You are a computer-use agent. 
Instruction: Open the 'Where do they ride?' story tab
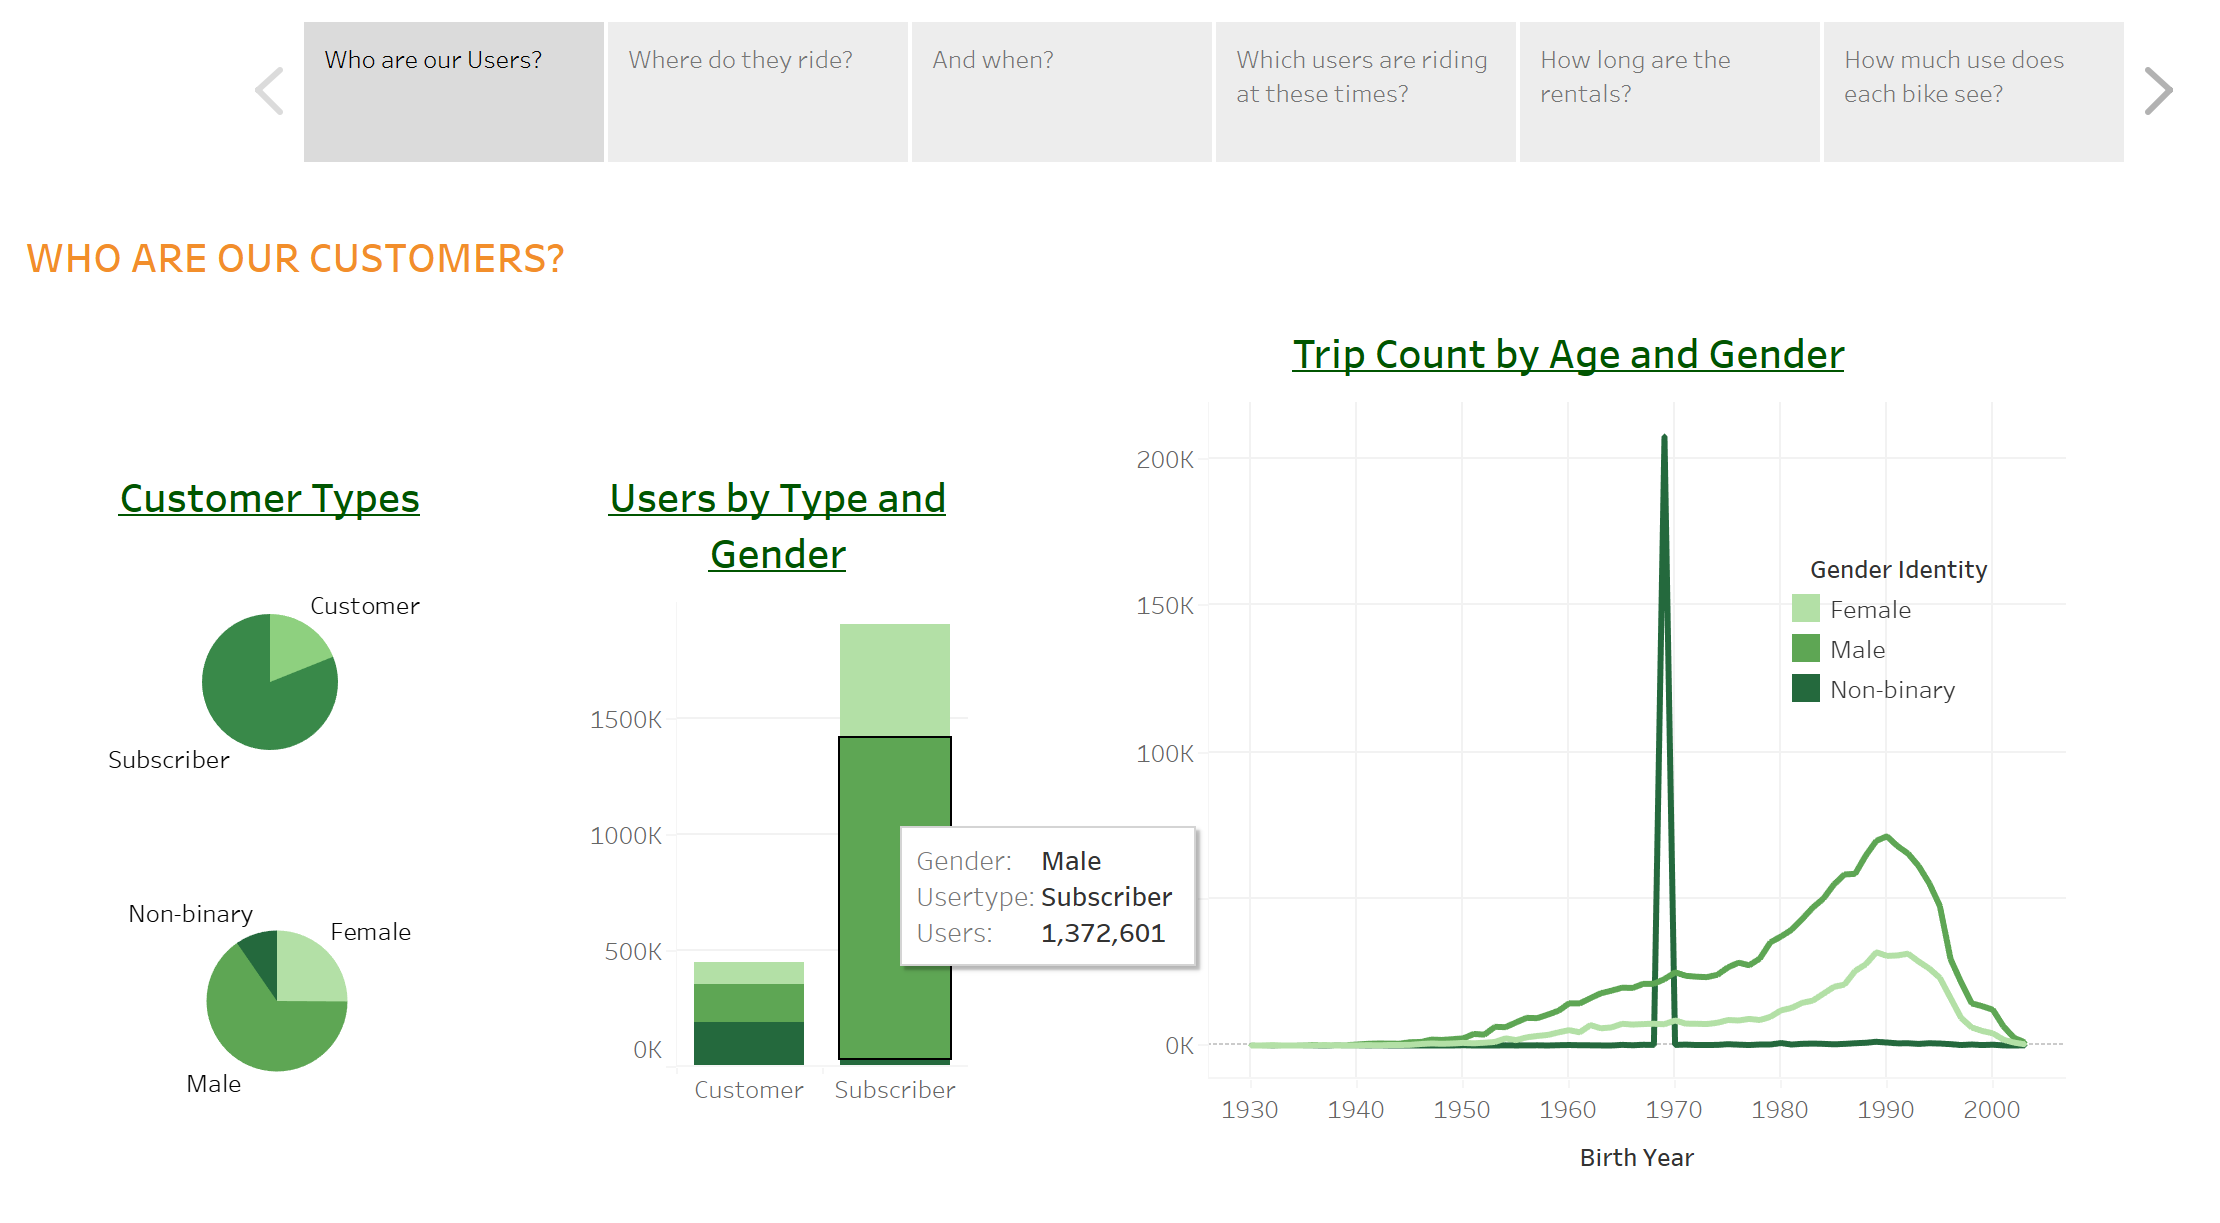(755, 90)
